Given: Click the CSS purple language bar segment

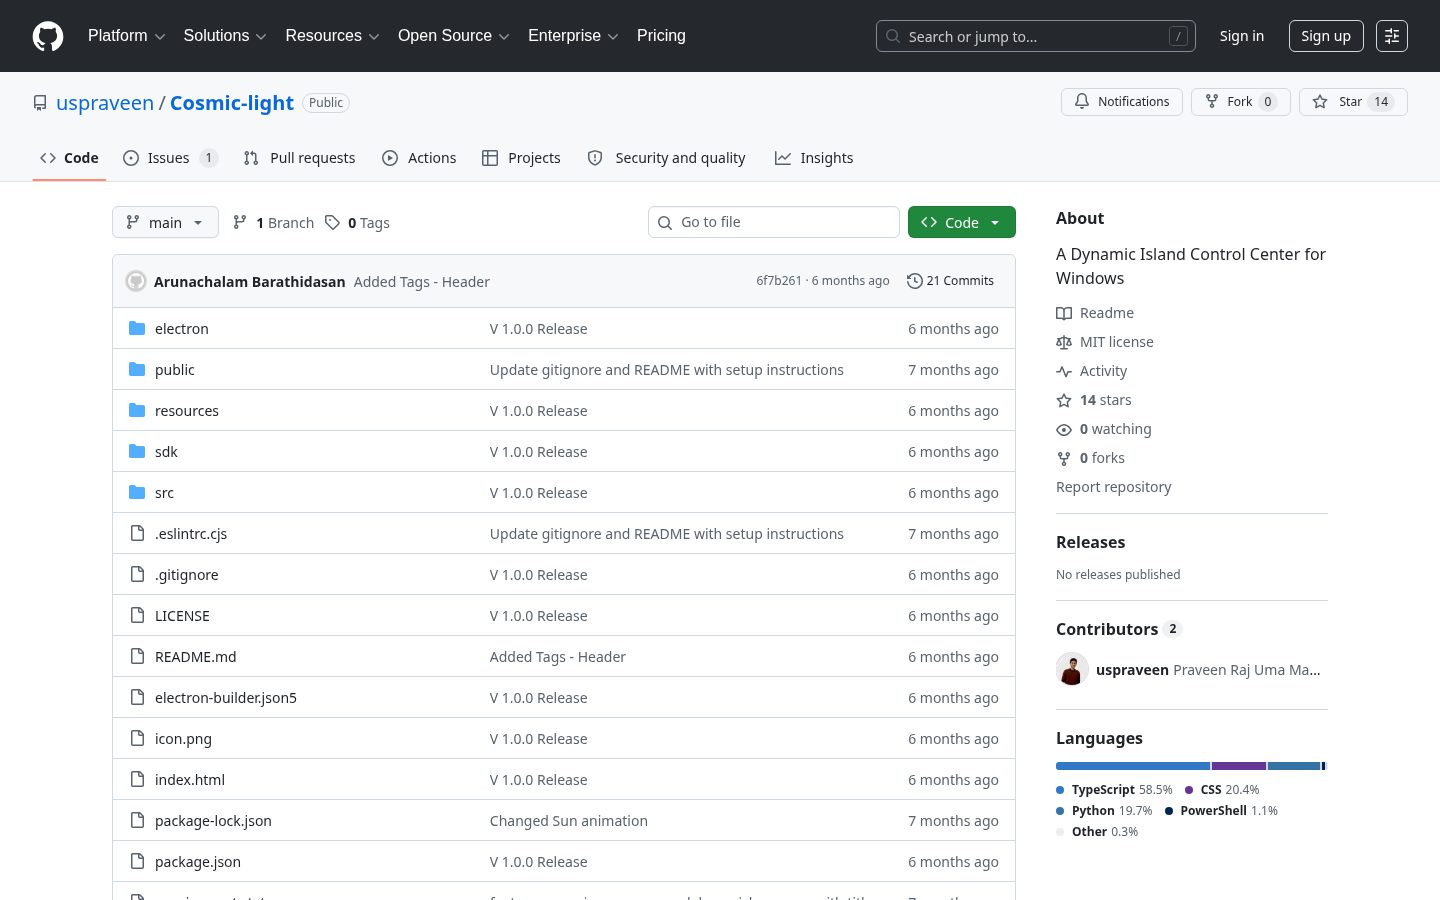Looking at the screenshot, I should [1239, 766].
